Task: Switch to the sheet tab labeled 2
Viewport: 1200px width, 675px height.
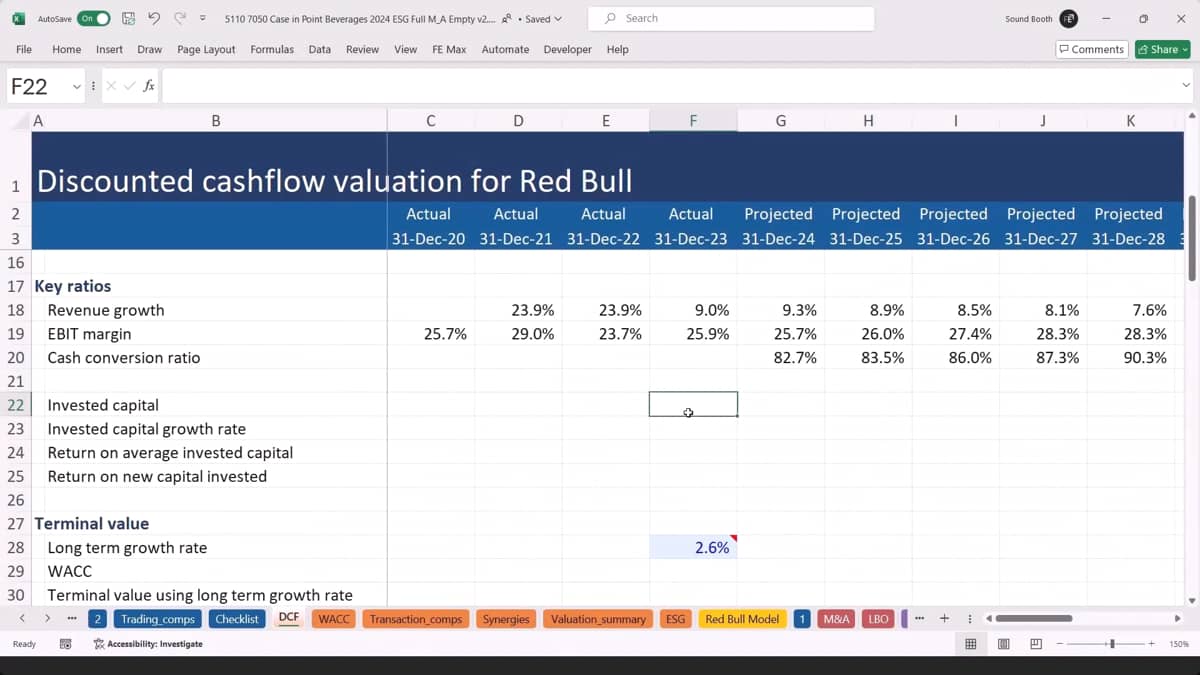Action: [97, 619]
